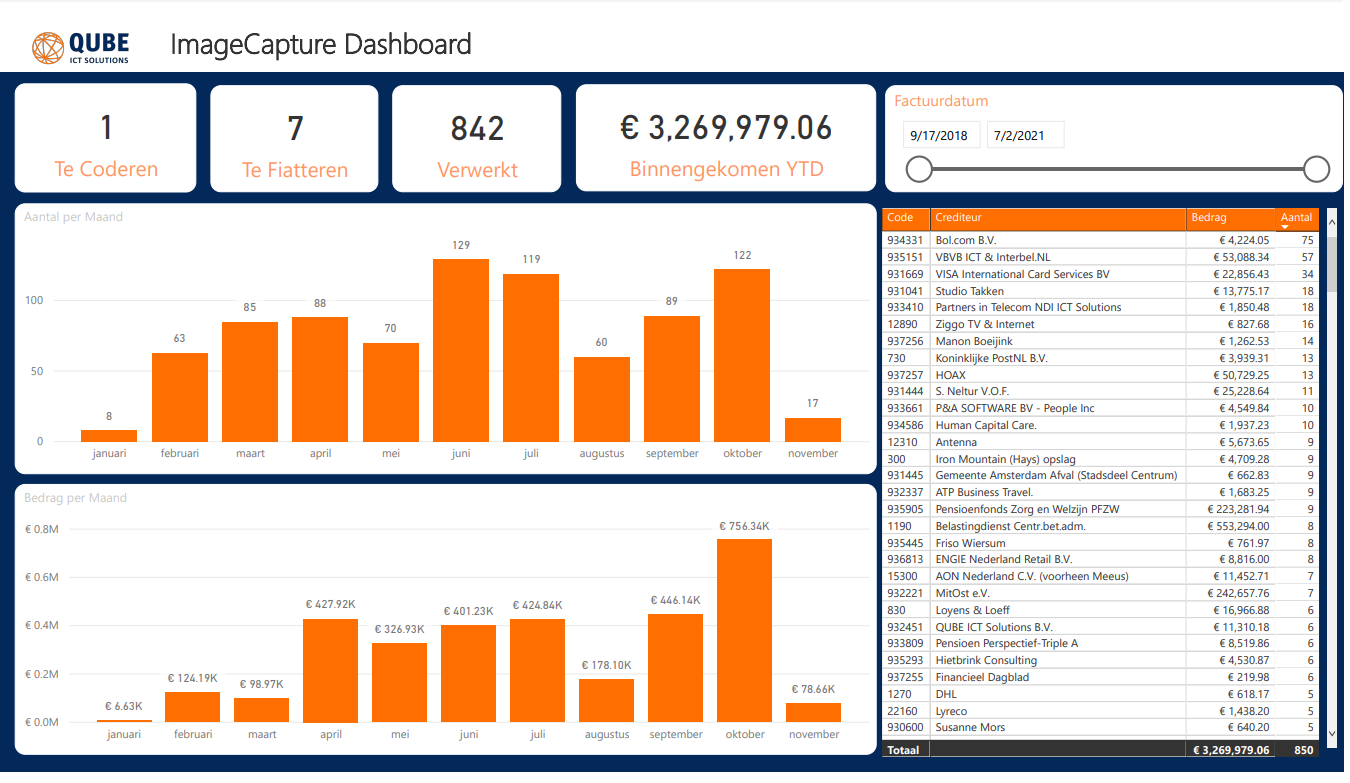Viewport: 1350px width, 783px height.
Task: Select the Susanne Mors row
Action: click(x=1100, y=727)
